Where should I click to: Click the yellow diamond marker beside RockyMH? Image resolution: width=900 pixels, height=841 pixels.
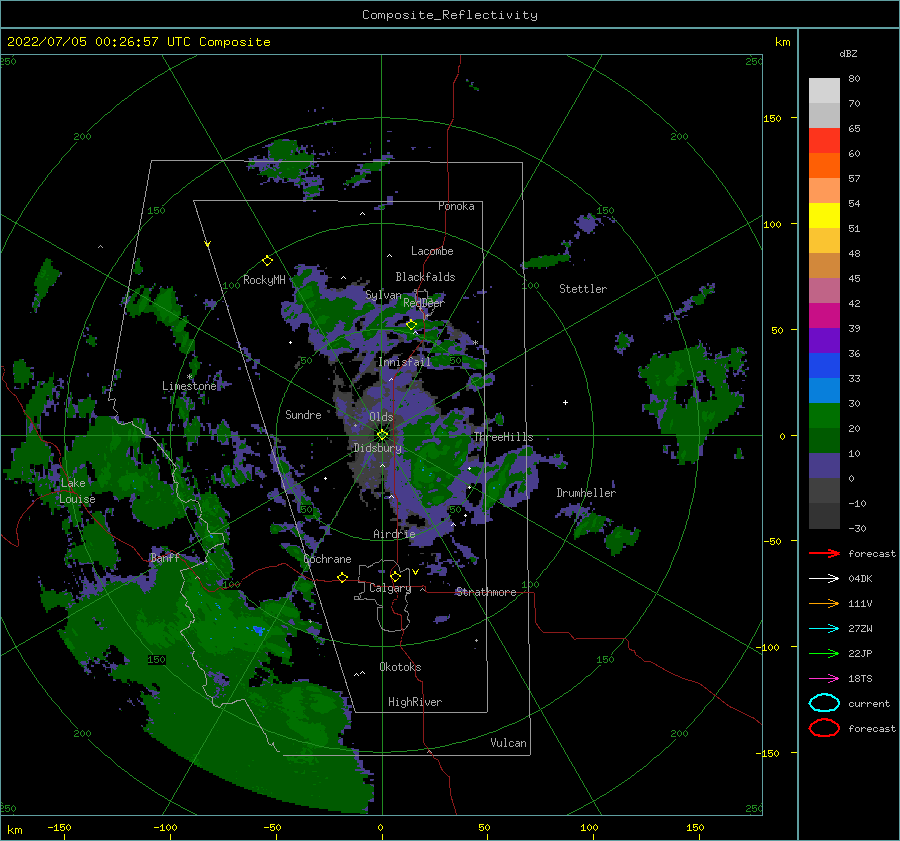[267, 261]
